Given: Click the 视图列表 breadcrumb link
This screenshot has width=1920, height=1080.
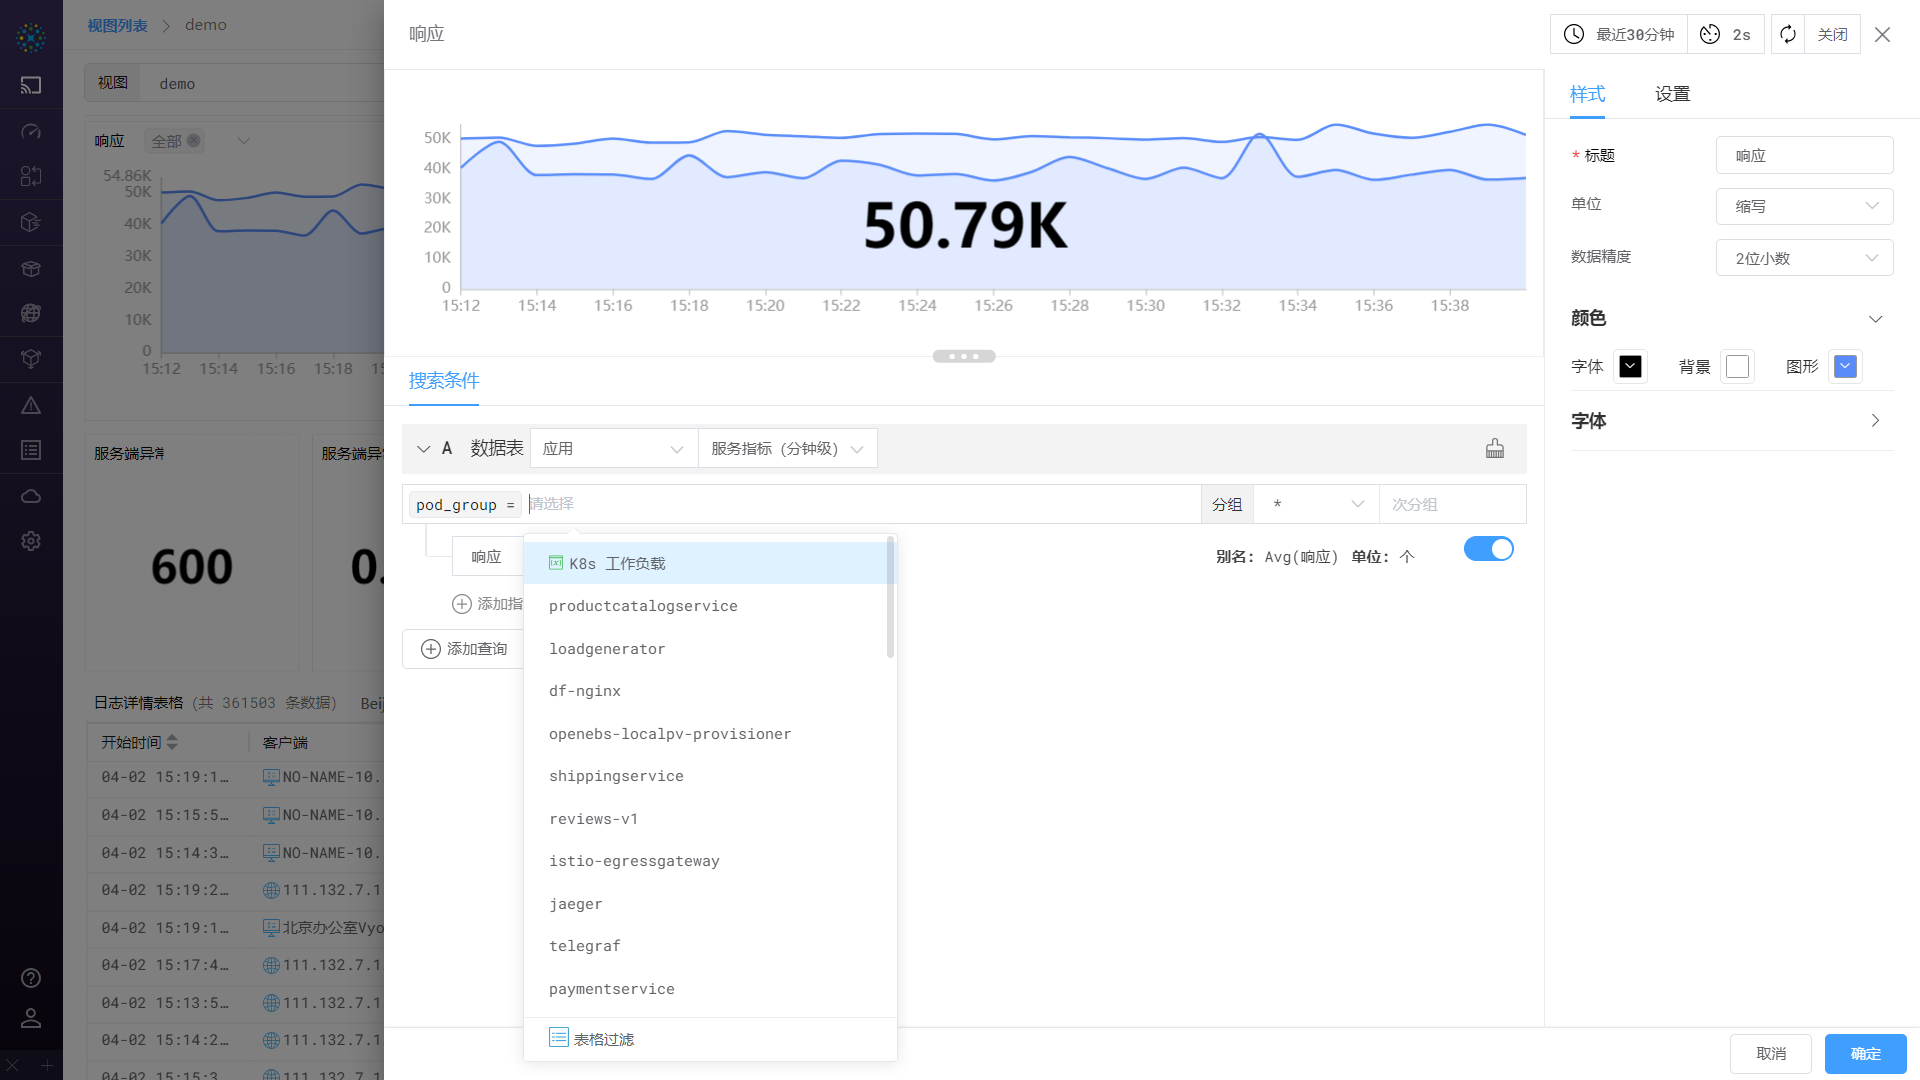Looking at the screenshot, I should pyautogui.click(x=116, y=24).
